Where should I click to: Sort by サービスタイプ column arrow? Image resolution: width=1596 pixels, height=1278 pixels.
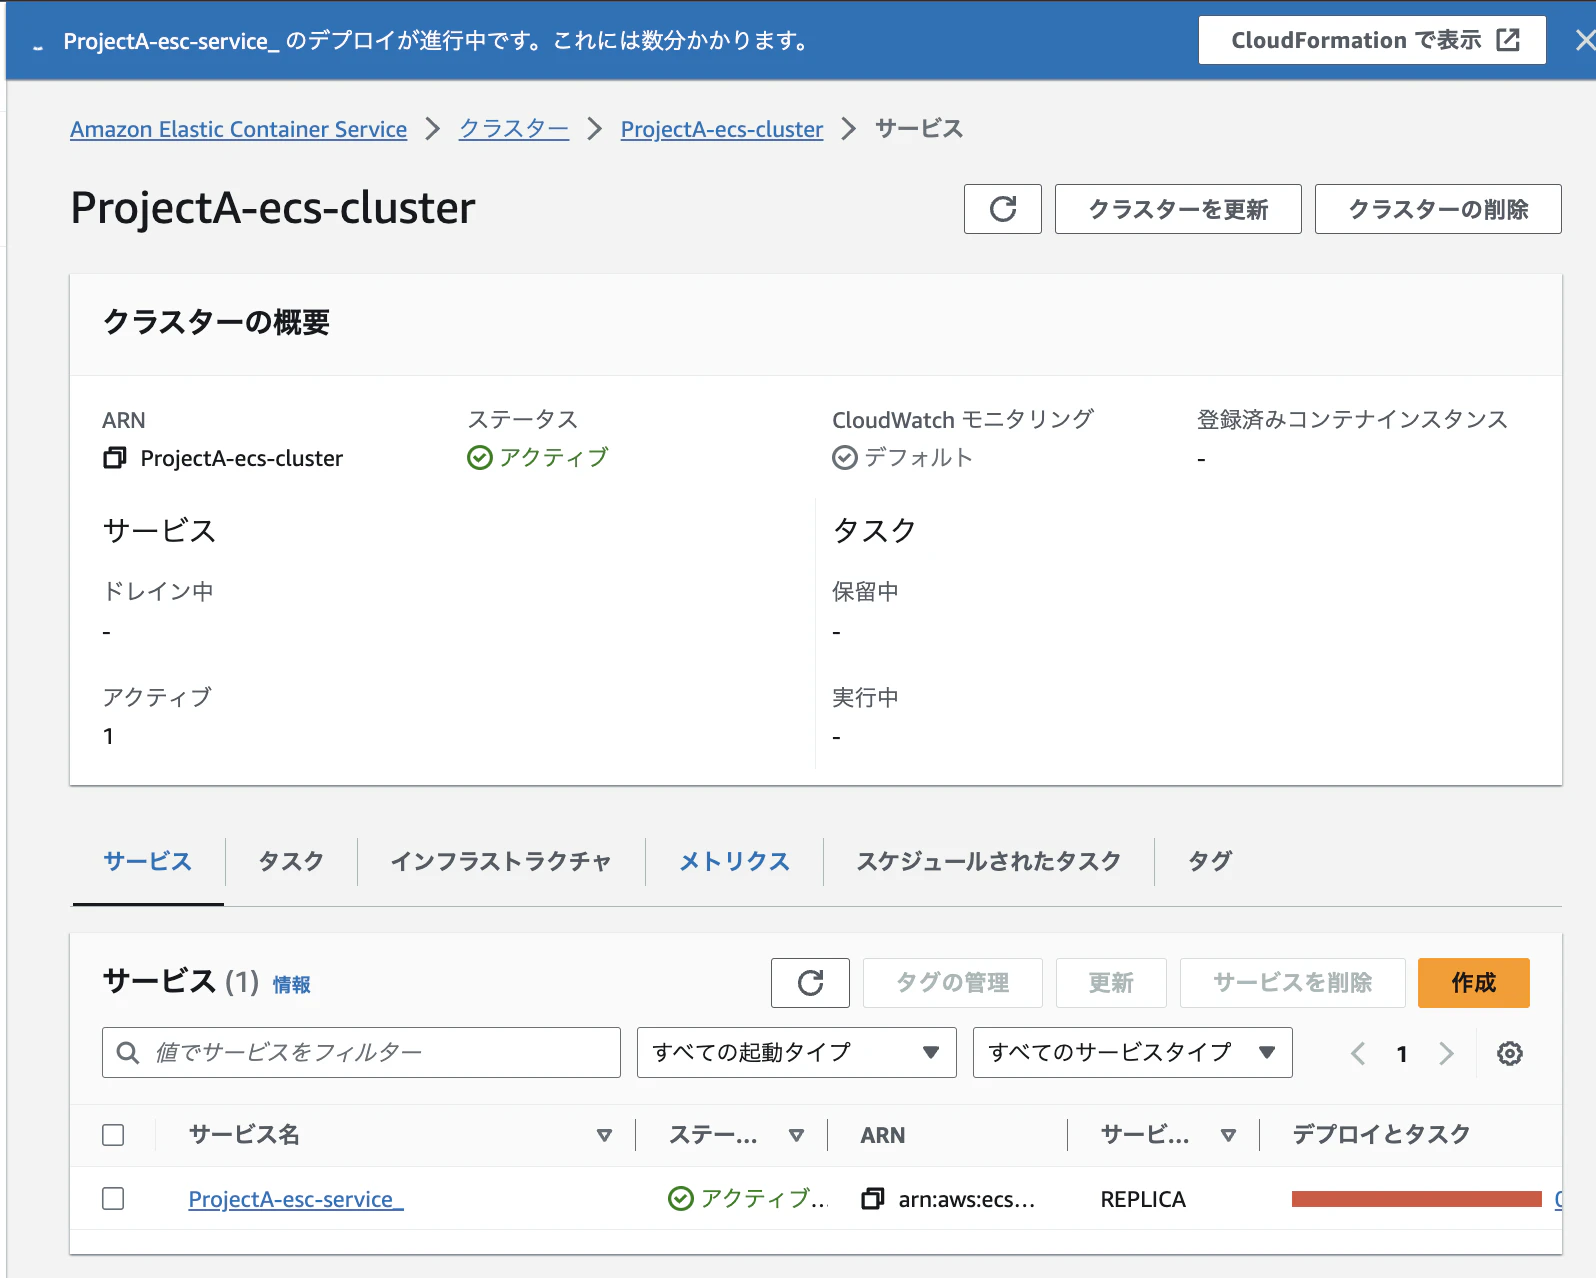click(x=1228, y=1135)
